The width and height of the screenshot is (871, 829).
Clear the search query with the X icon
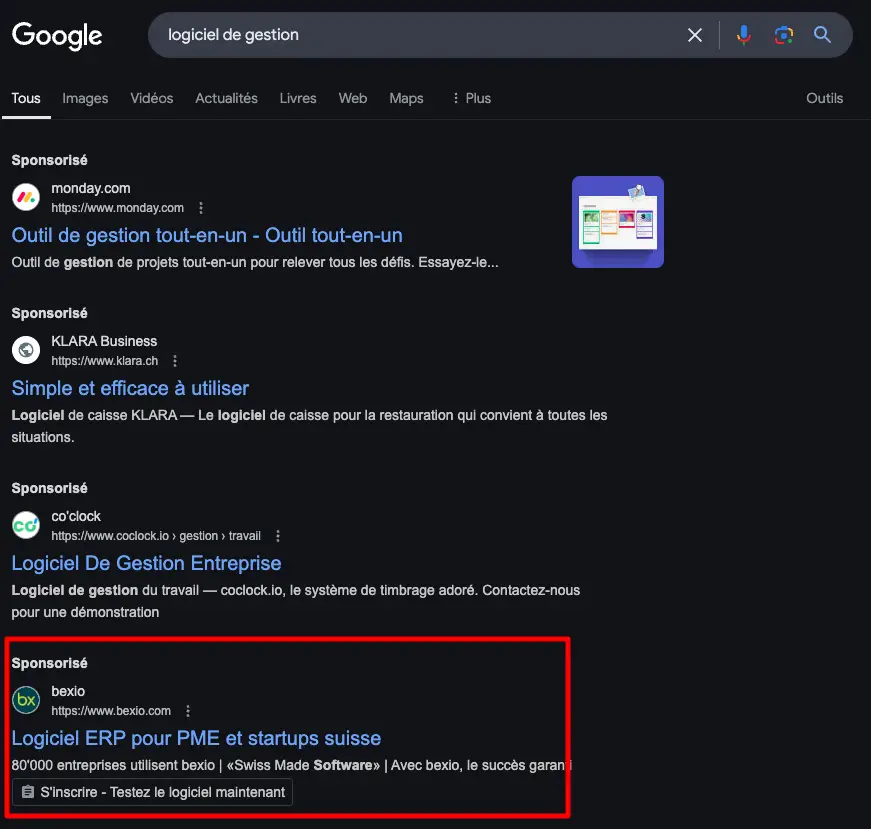(x=695, y=34)
